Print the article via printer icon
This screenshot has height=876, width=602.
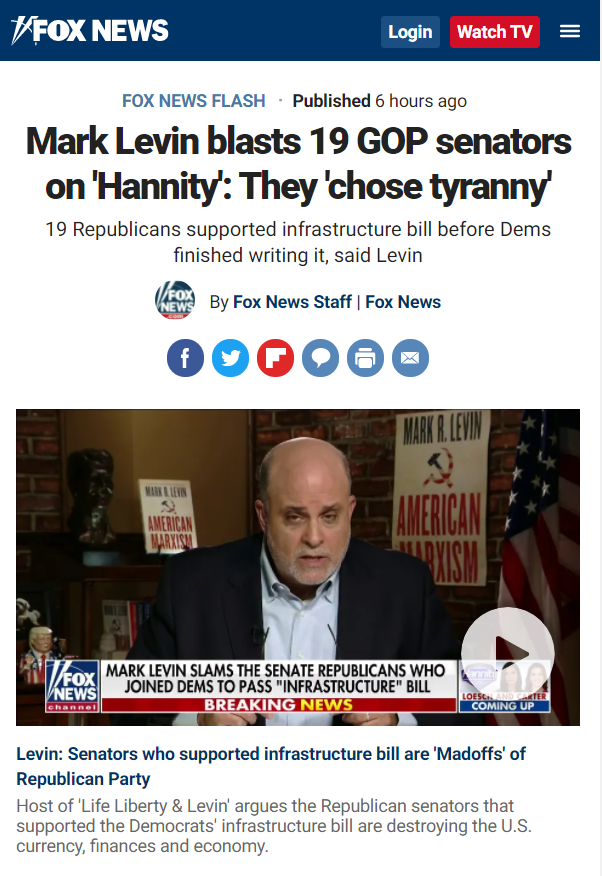click(365, 358)
